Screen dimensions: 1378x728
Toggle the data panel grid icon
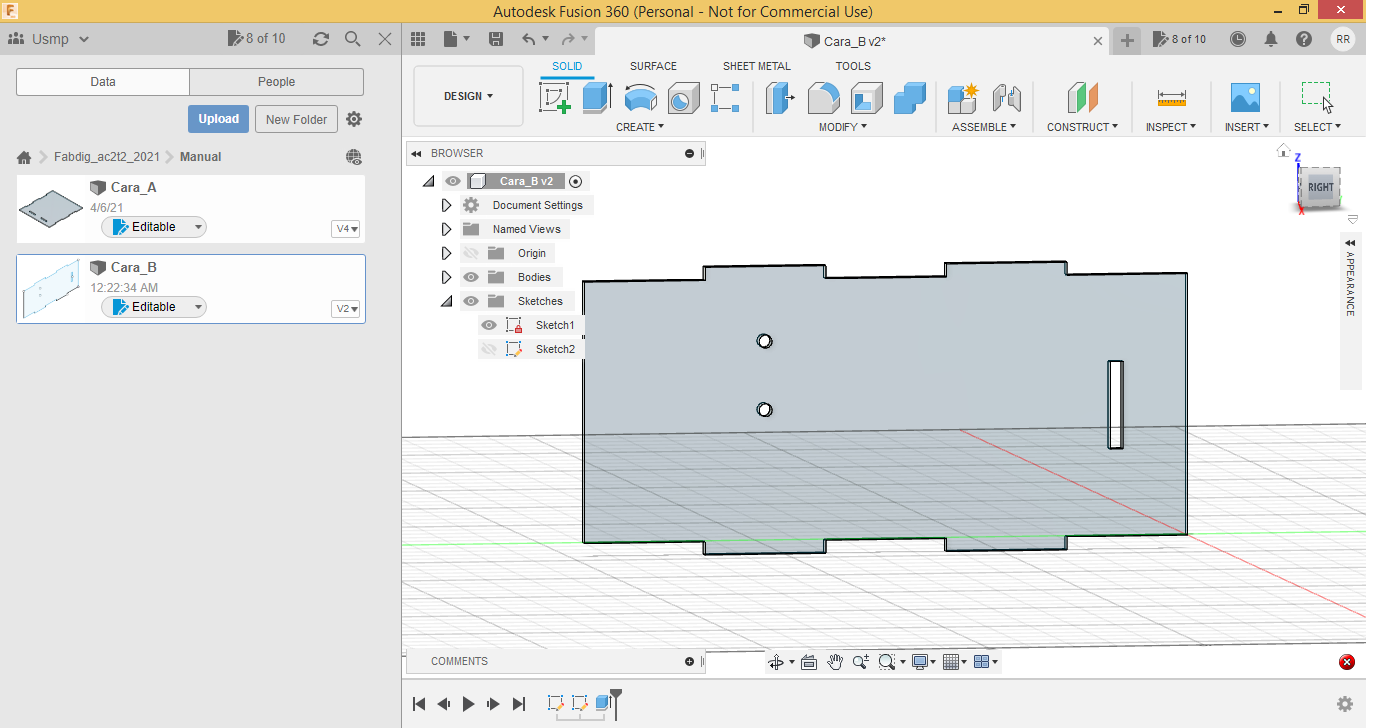pyautogui.click(x=418, y=39)
